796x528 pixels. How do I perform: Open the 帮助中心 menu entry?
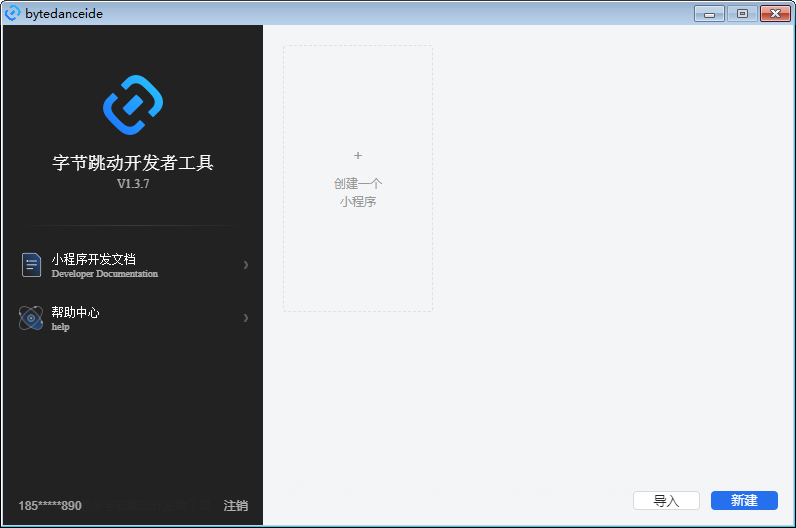(76, 312)
